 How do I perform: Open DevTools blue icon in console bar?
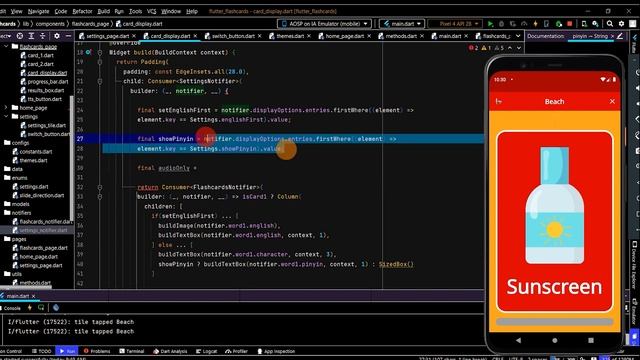point(56,307)
